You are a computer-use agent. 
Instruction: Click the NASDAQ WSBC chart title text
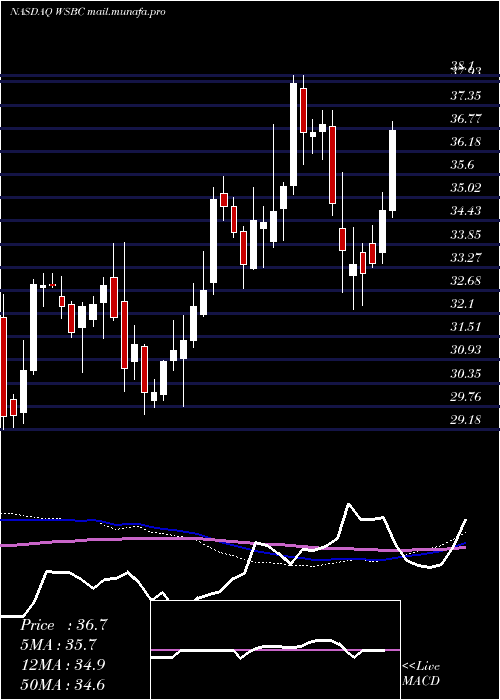point(88,12)
